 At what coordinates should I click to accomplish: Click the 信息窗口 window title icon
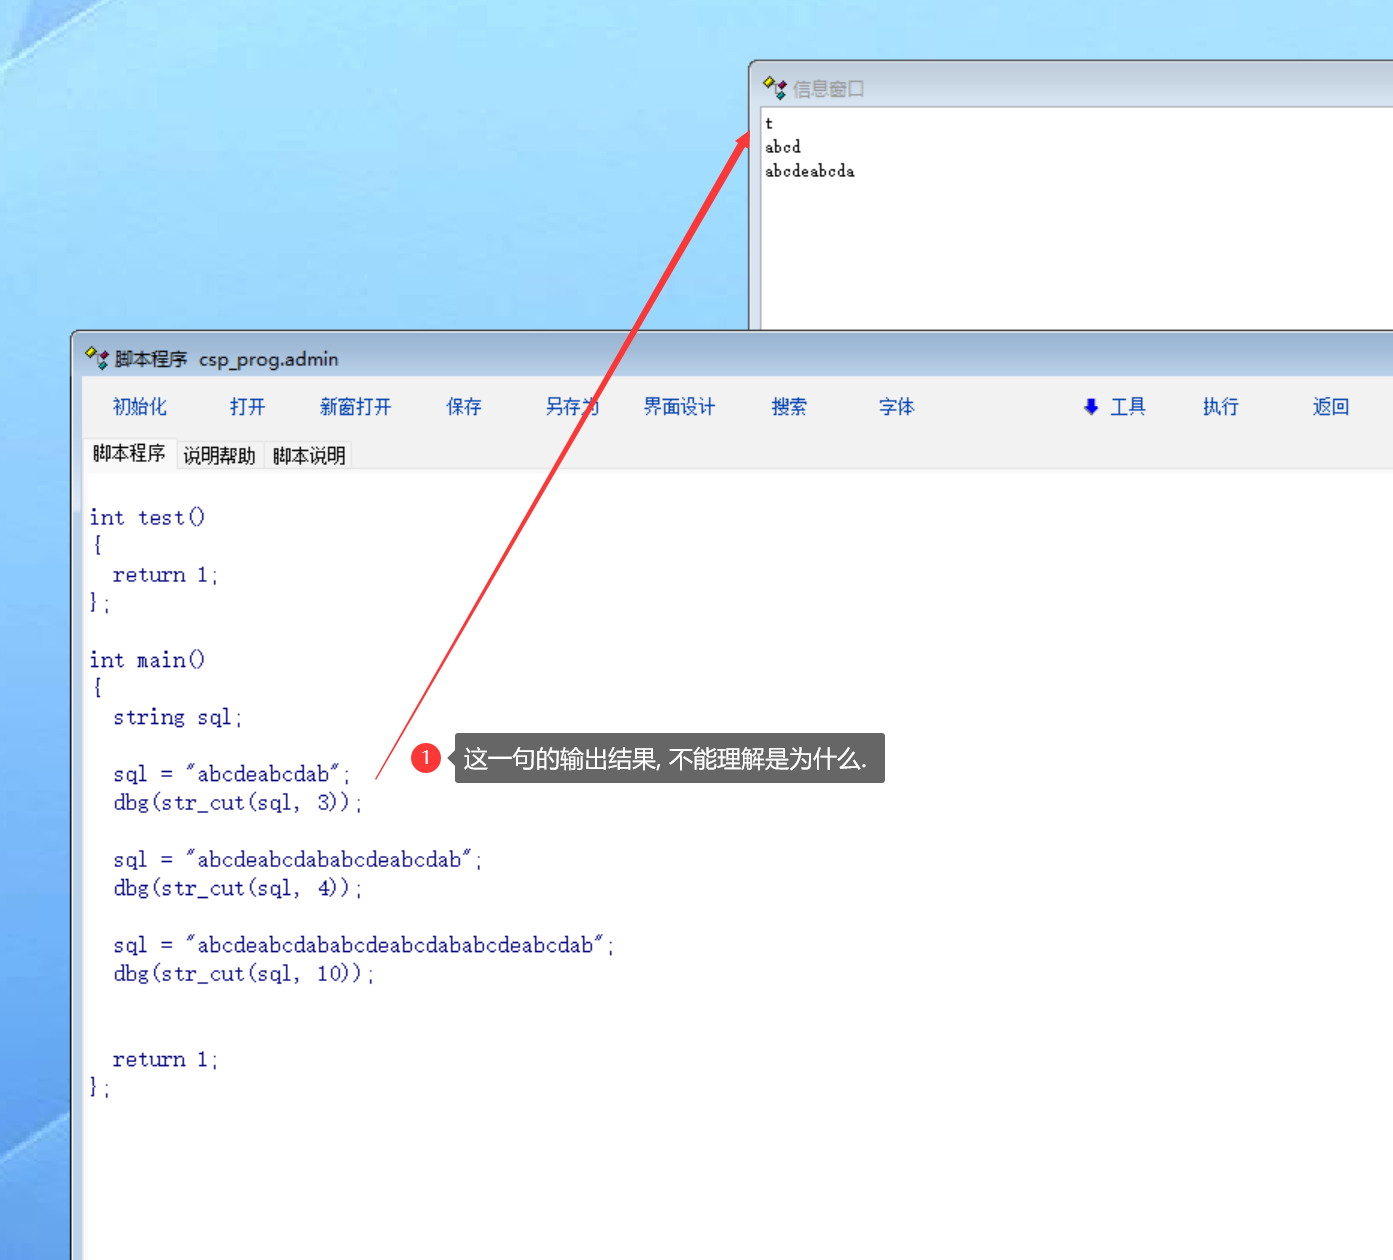775,88
